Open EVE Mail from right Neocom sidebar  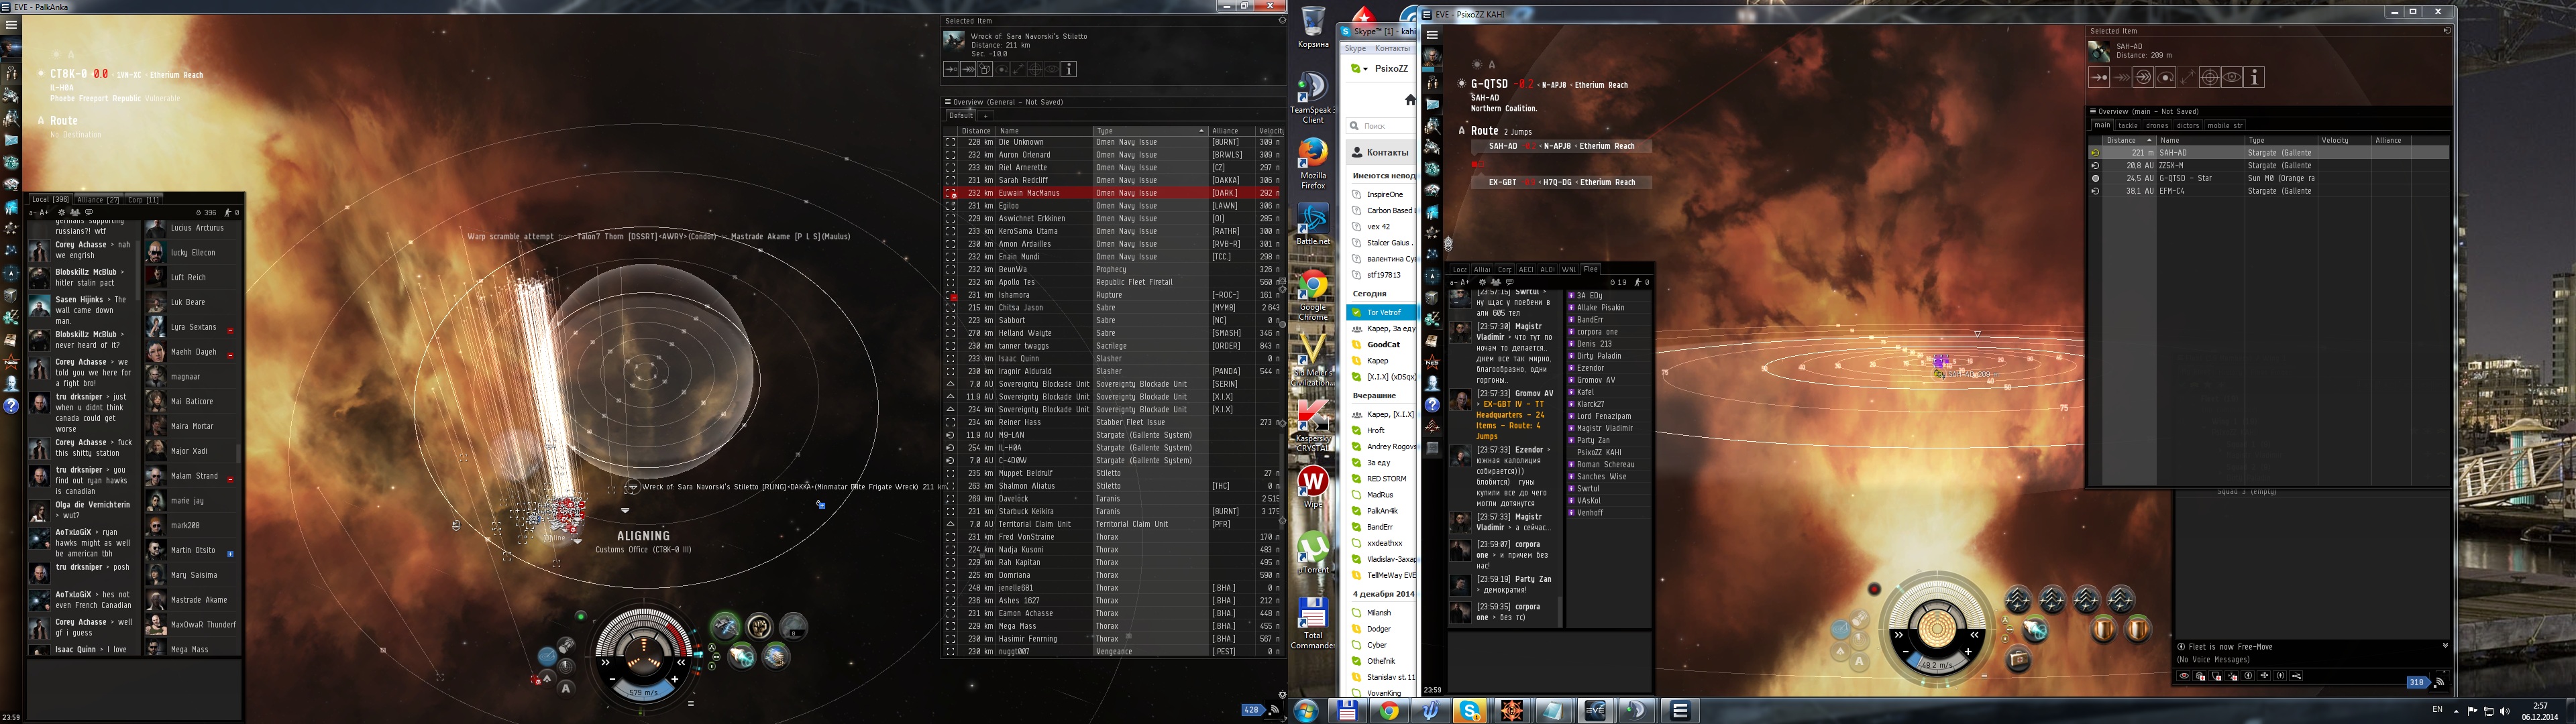pyautogui.click(x=1432, y=104)
